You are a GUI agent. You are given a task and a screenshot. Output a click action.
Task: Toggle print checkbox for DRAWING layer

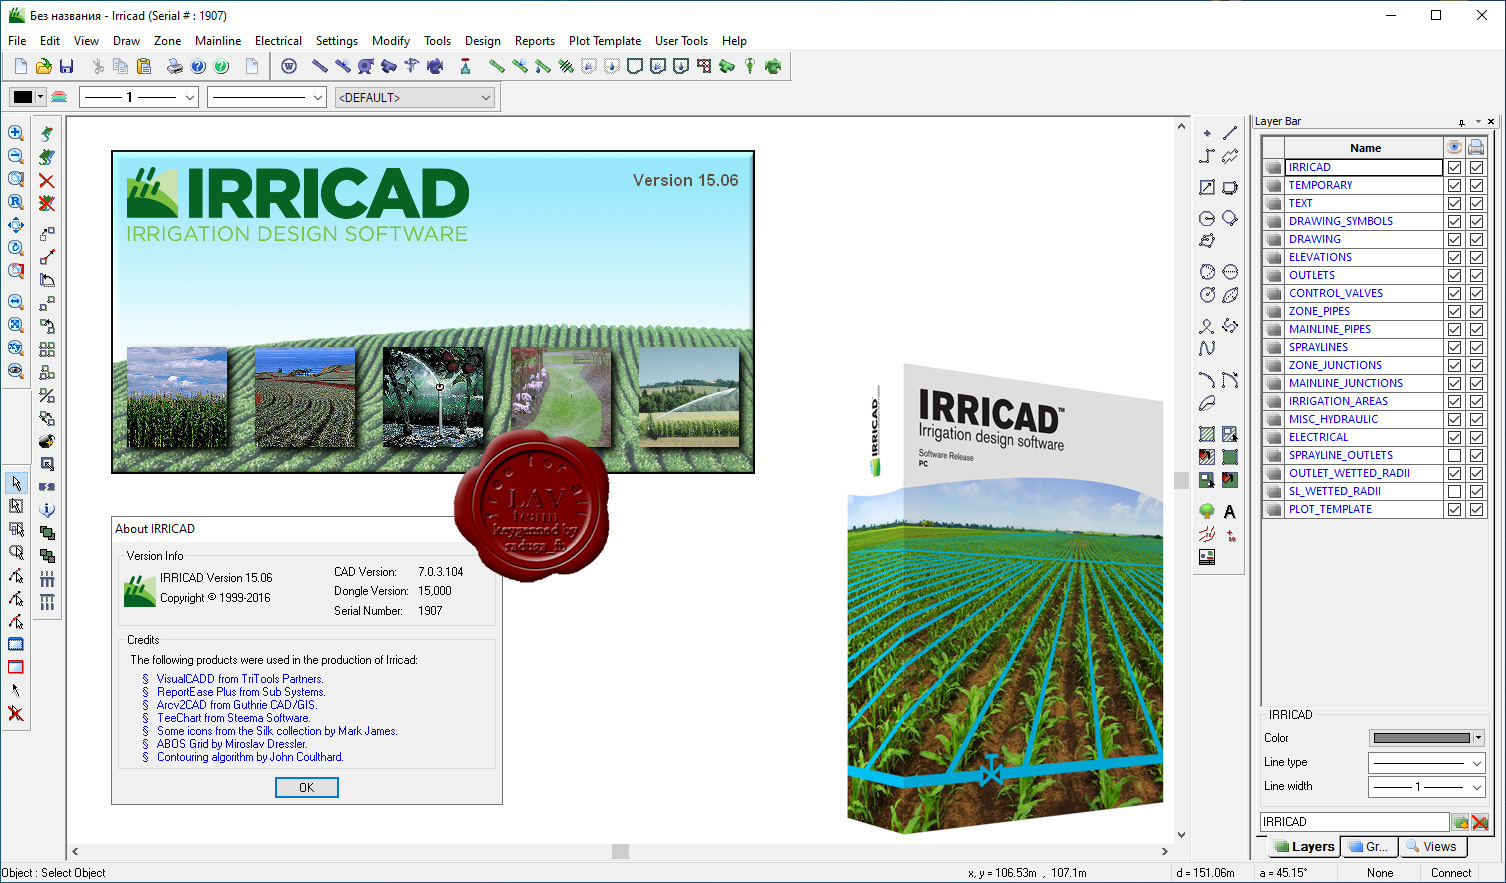click(x=1476, y=239)
